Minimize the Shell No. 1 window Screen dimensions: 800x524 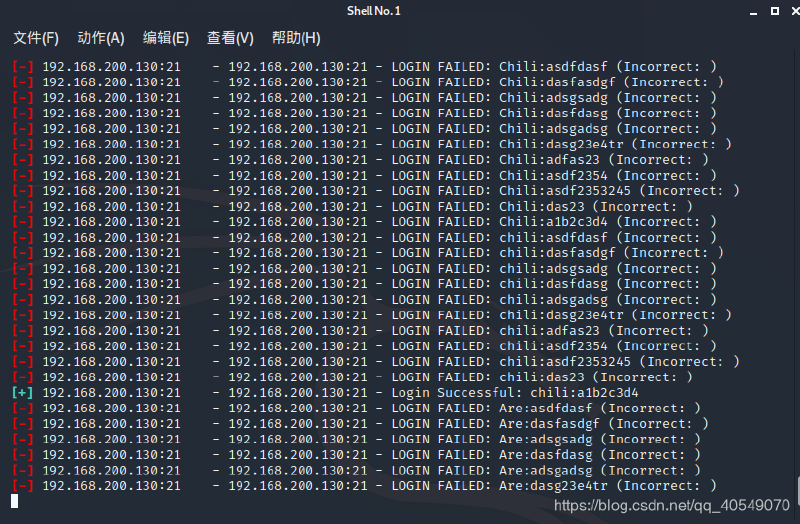(753, 12)
